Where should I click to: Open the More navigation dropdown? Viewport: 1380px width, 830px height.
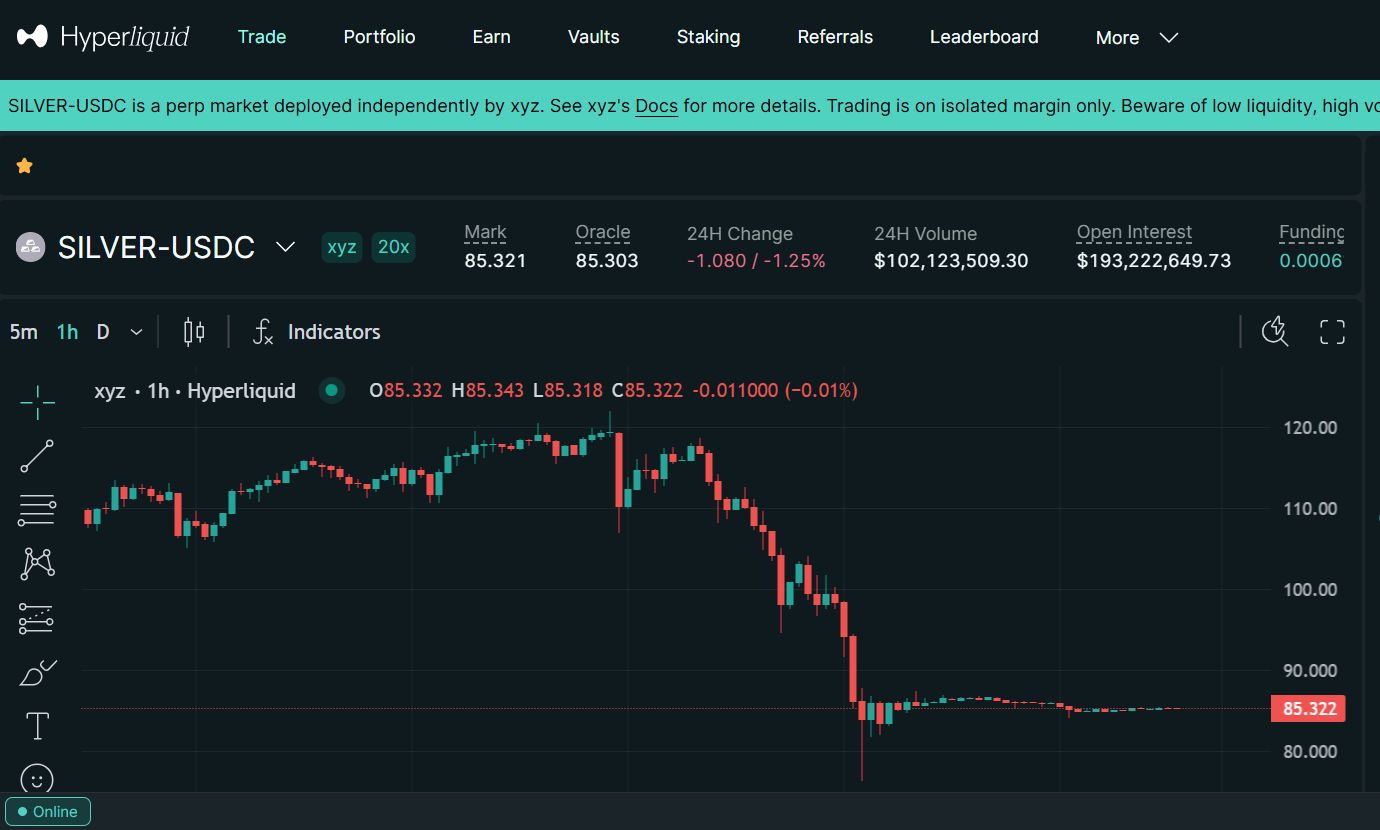[x=1137, y=38]
